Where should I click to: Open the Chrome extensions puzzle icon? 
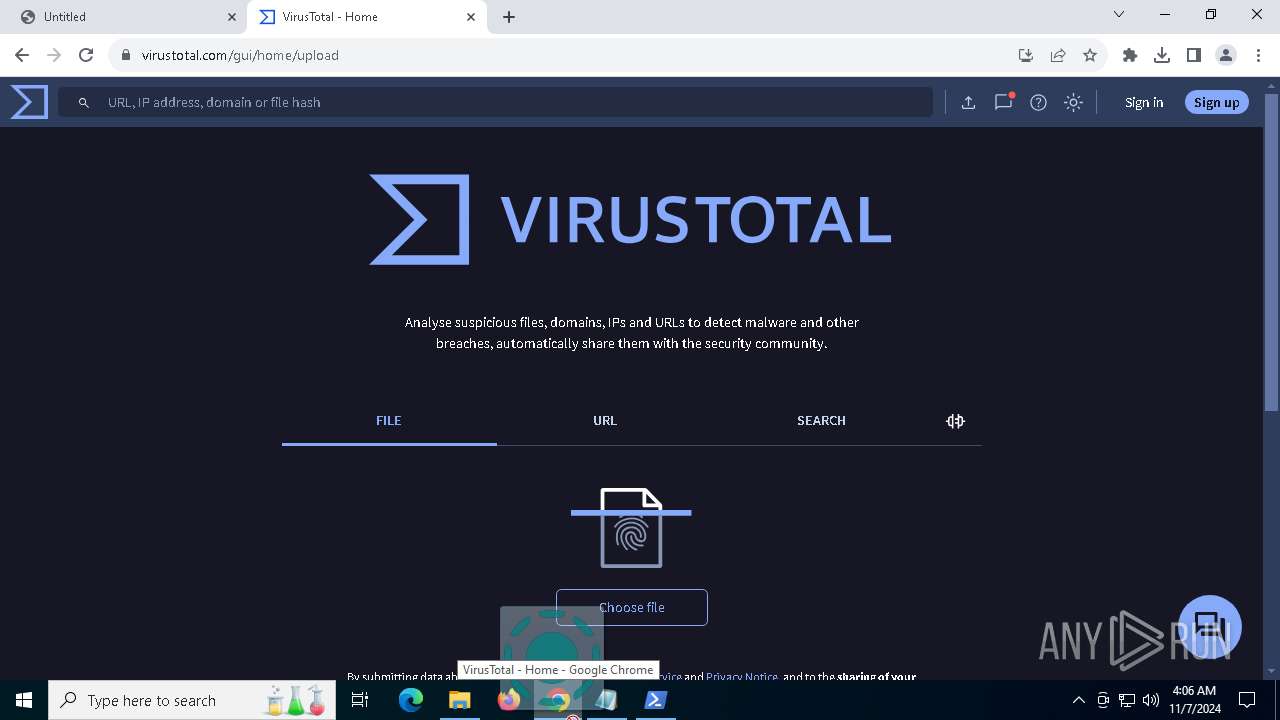[x=1130, y=55]
